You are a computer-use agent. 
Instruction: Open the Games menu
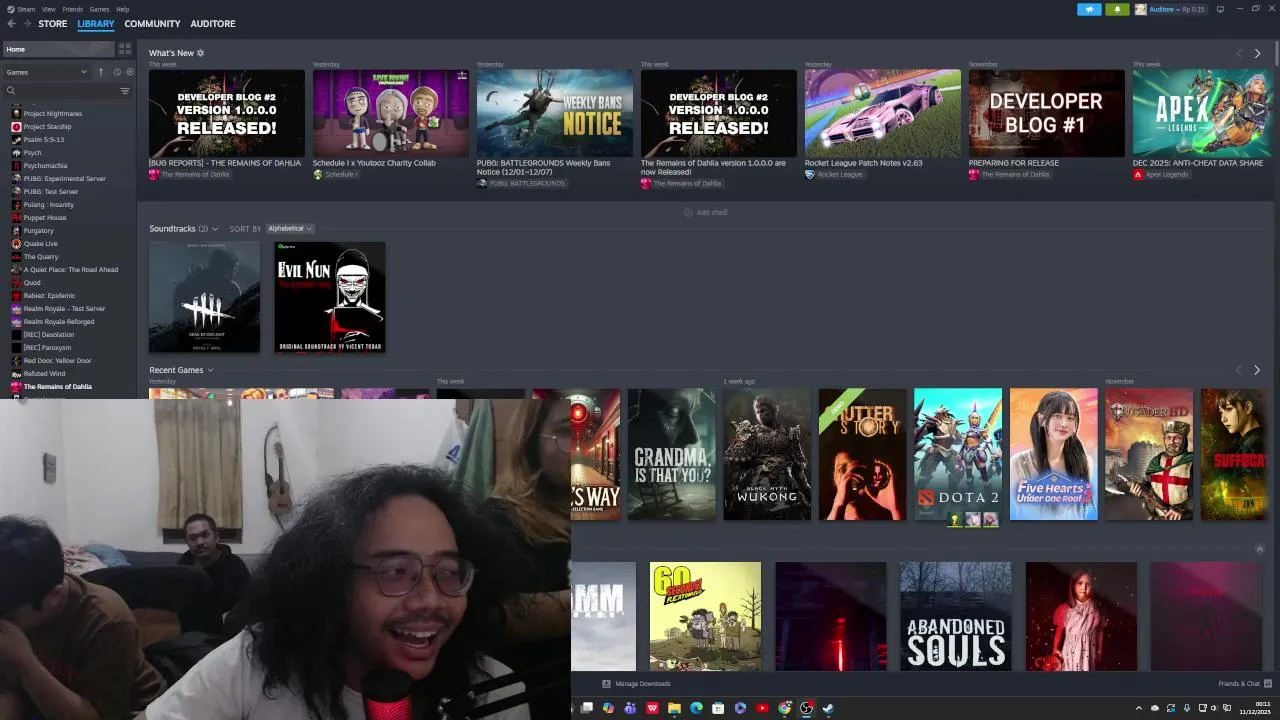(100, 9)
